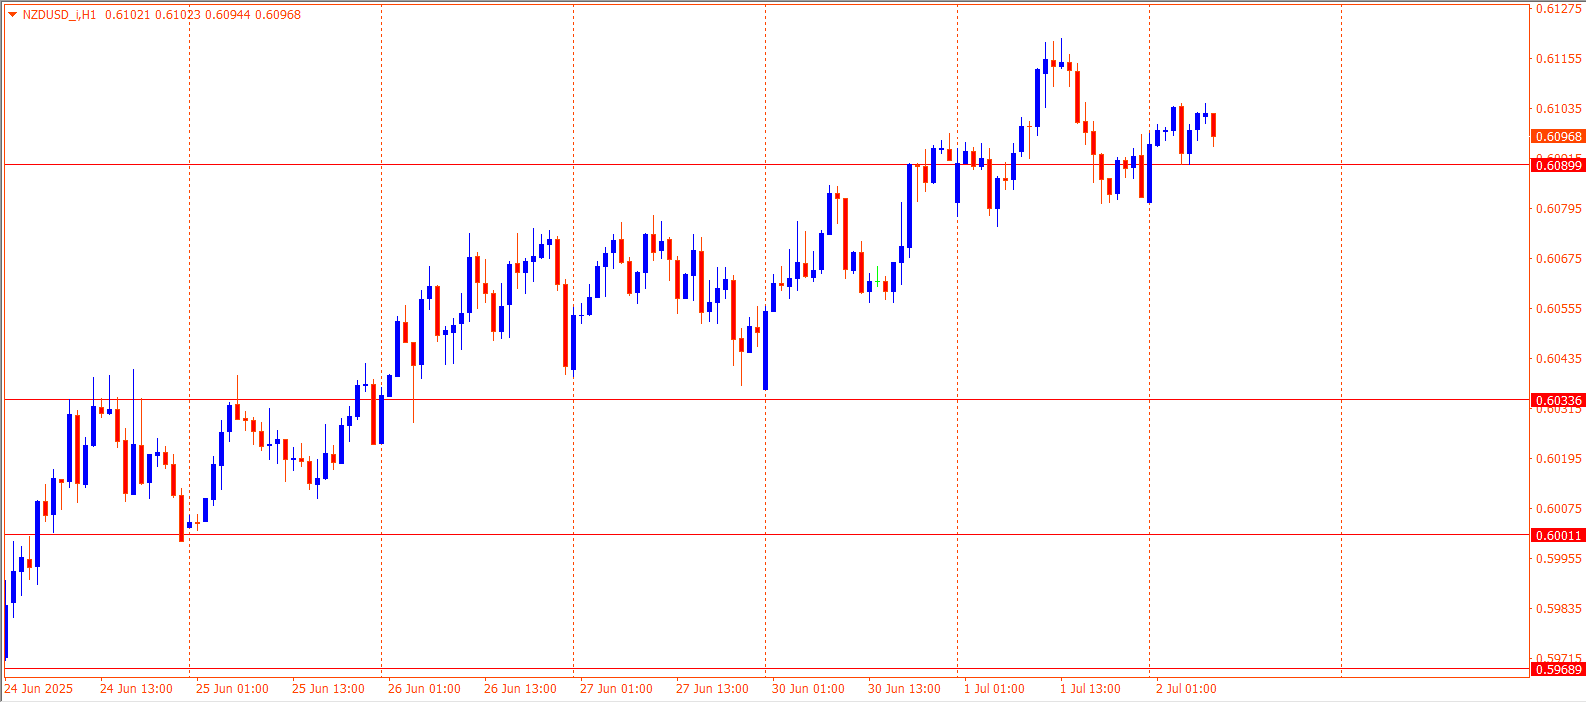Image resolution: width=1586 pixels, height=703 pixels.
Task: Click the high price value 0.61023
Action: coord(177,15)
